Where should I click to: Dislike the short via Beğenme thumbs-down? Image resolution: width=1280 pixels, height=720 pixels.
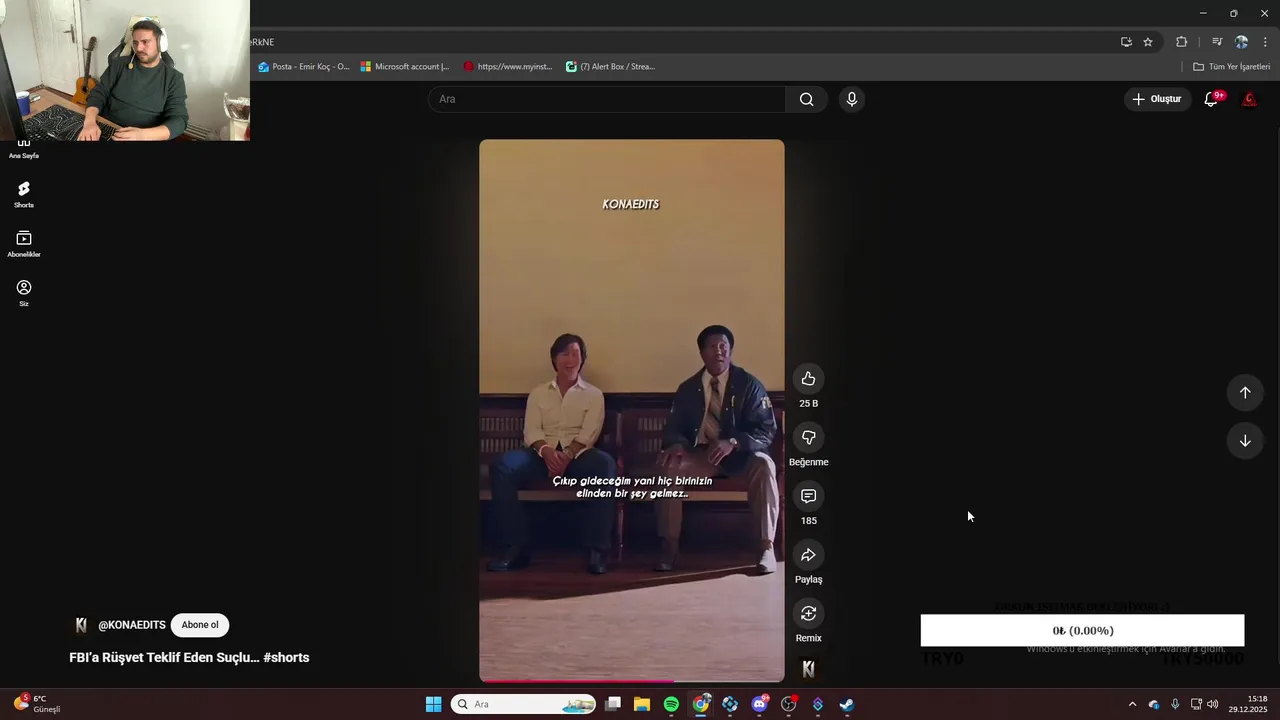point(808,438)
